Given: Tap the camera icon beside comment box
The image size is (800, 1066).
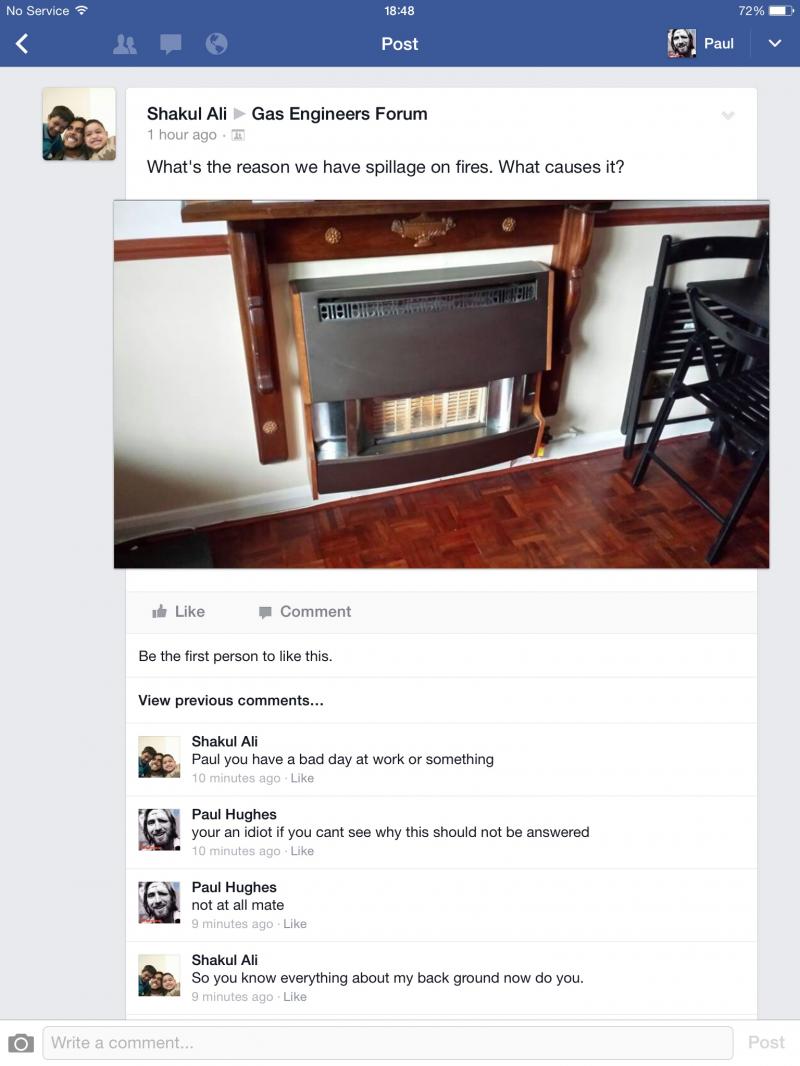Looking at the screenshot, I should (20, 1043).
